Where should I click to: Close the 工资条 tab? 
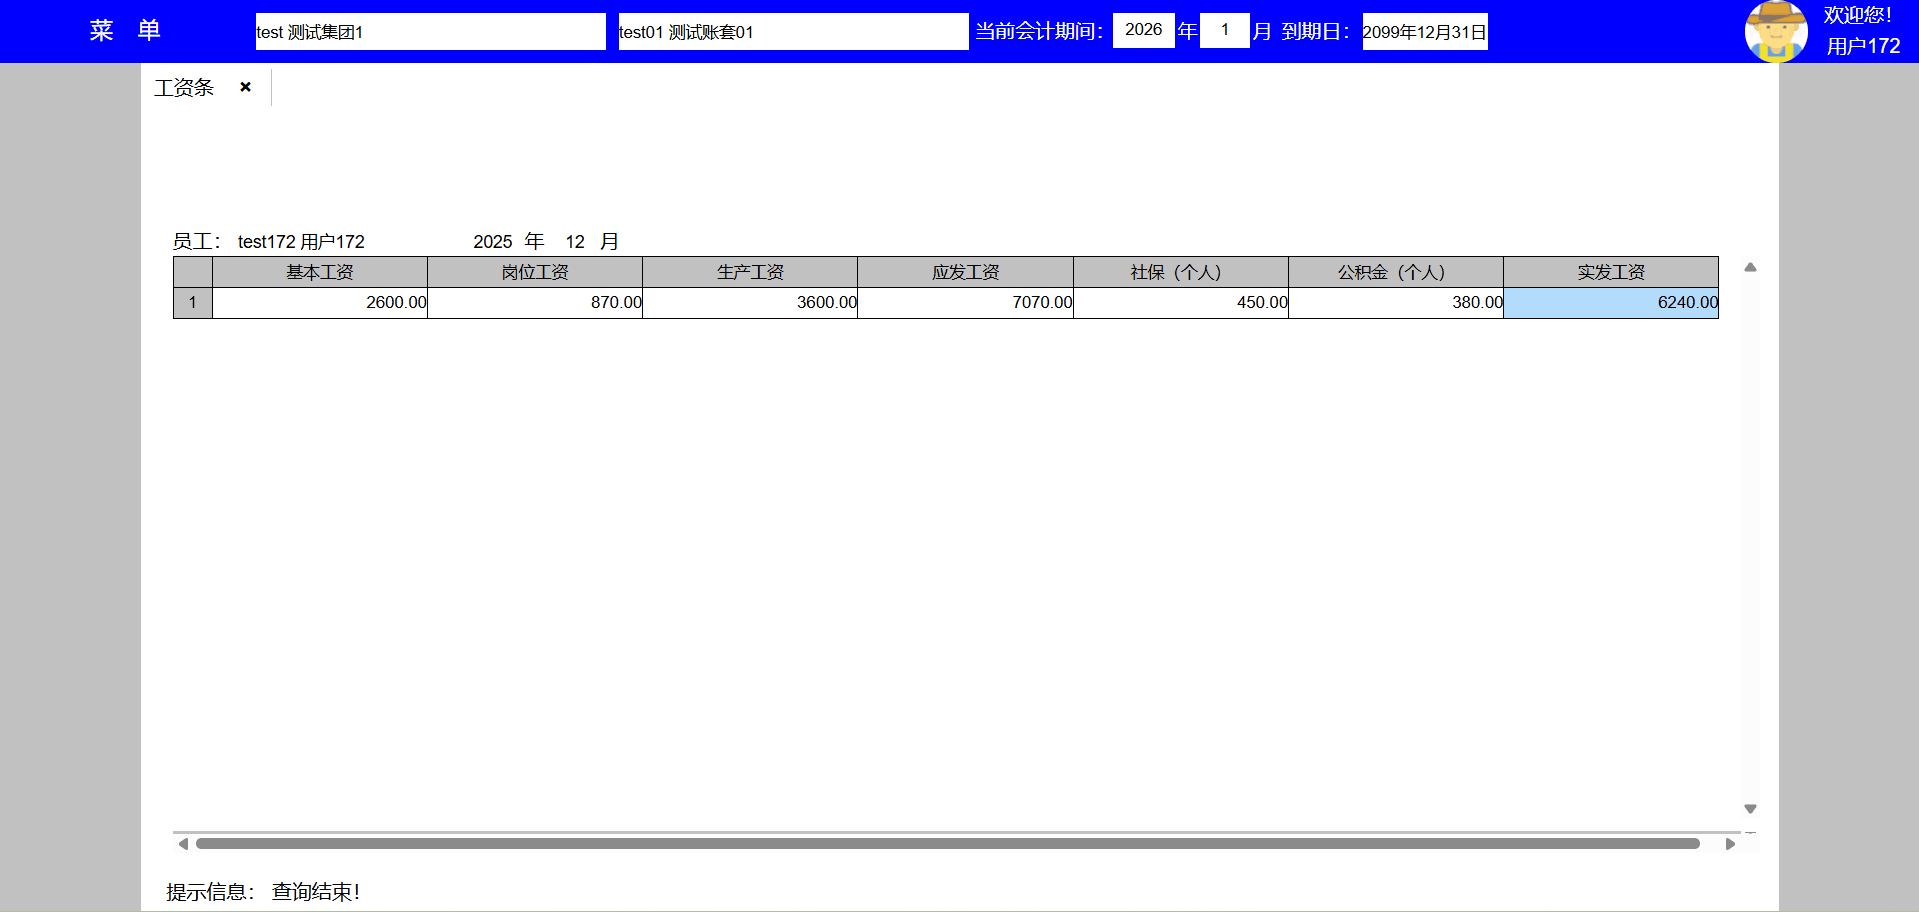(x=245, y=87)
